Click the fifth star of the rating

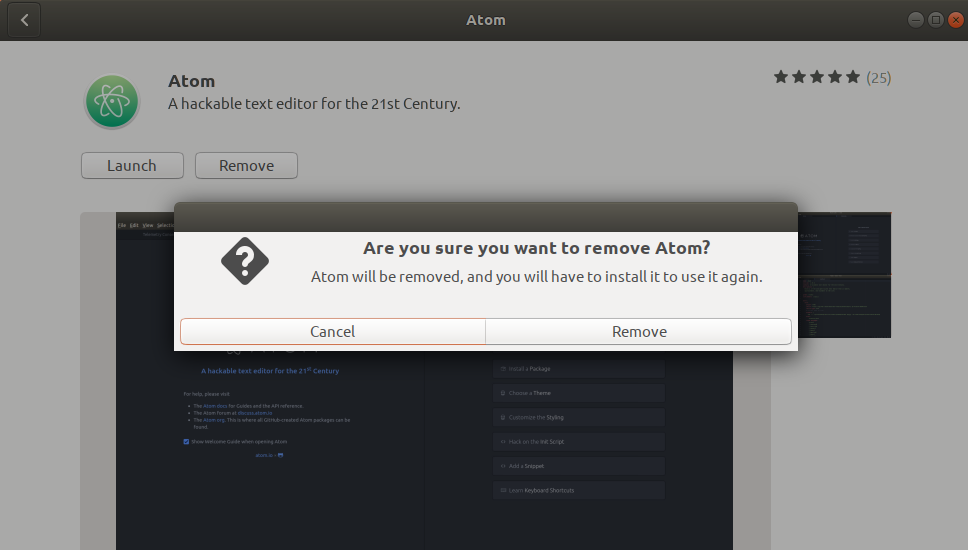coord(853,77)
